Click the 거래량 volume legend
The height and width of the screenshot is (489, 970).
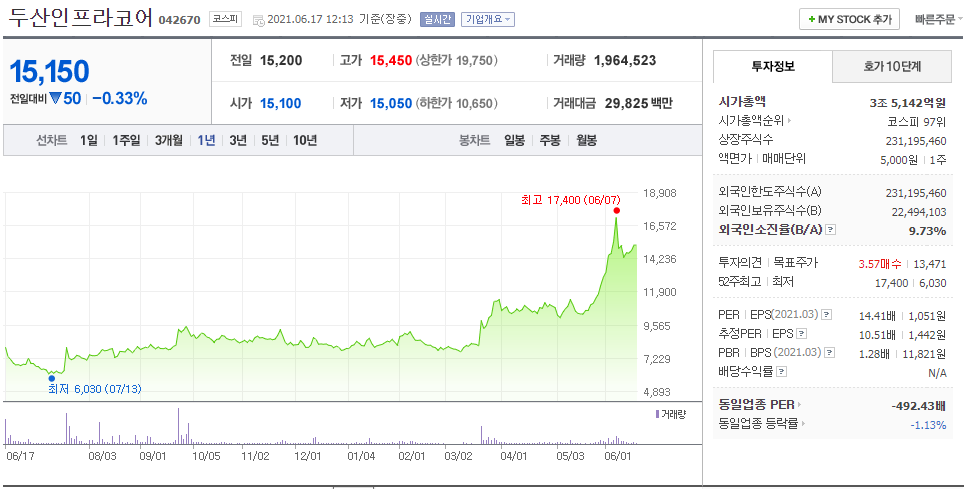[x=671, y=414]
